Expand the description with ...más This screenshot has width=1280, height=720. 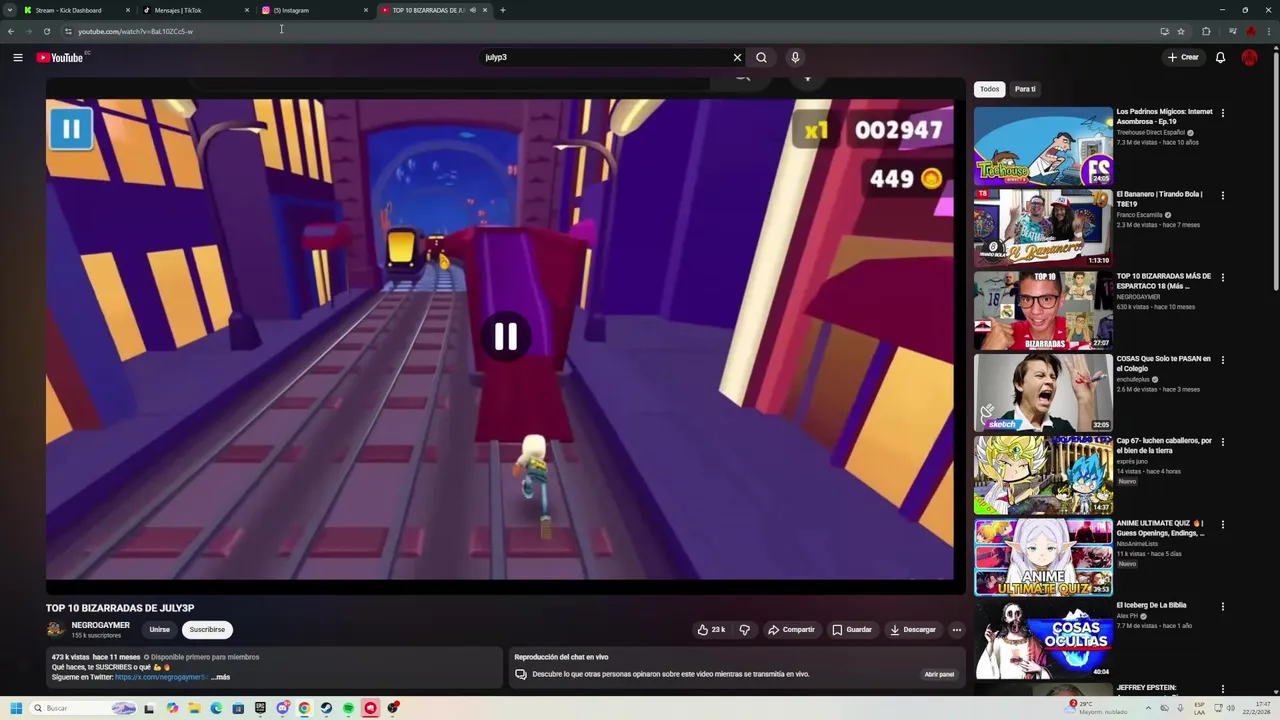click(220, 677)
